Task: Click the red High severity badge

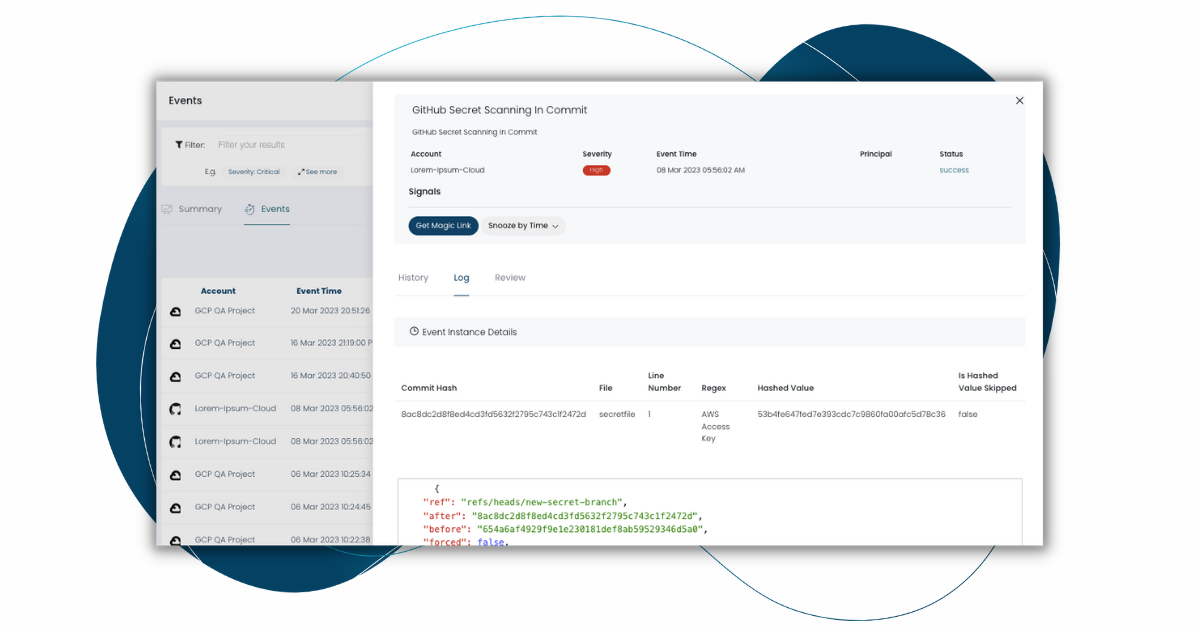Action: (x=596, y=170)
